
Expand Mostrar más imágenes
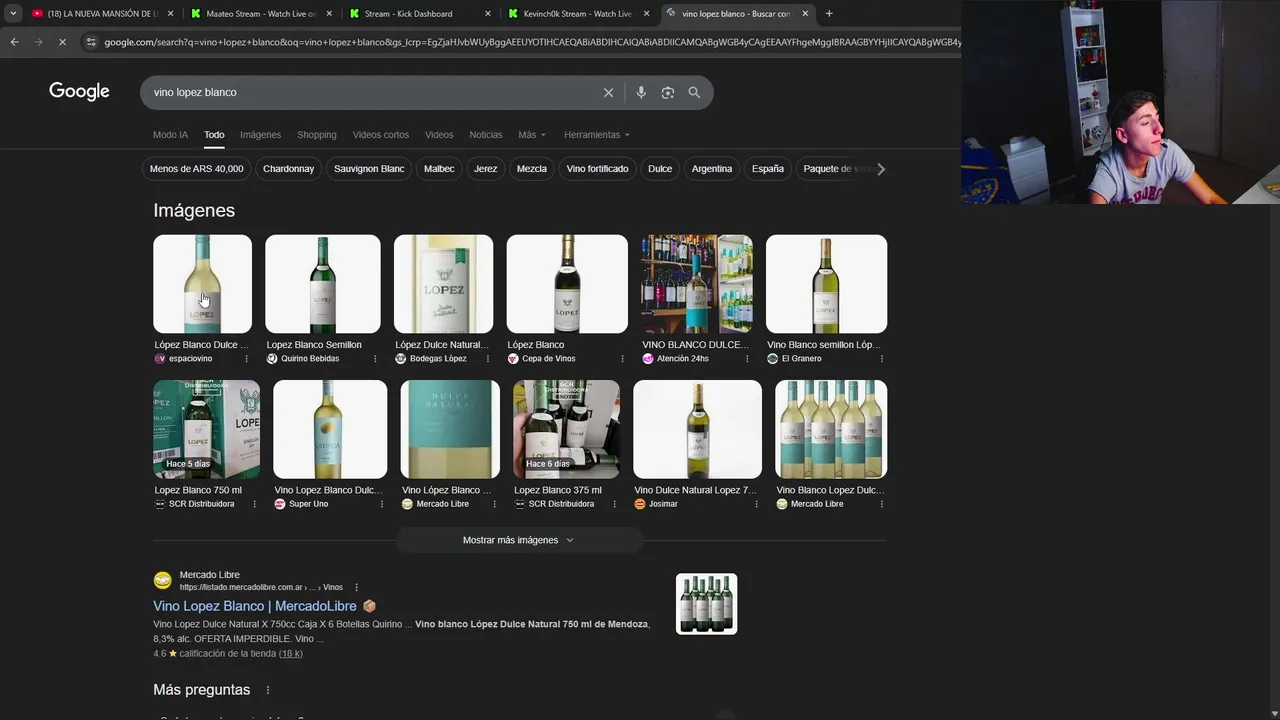click(518, 540)
